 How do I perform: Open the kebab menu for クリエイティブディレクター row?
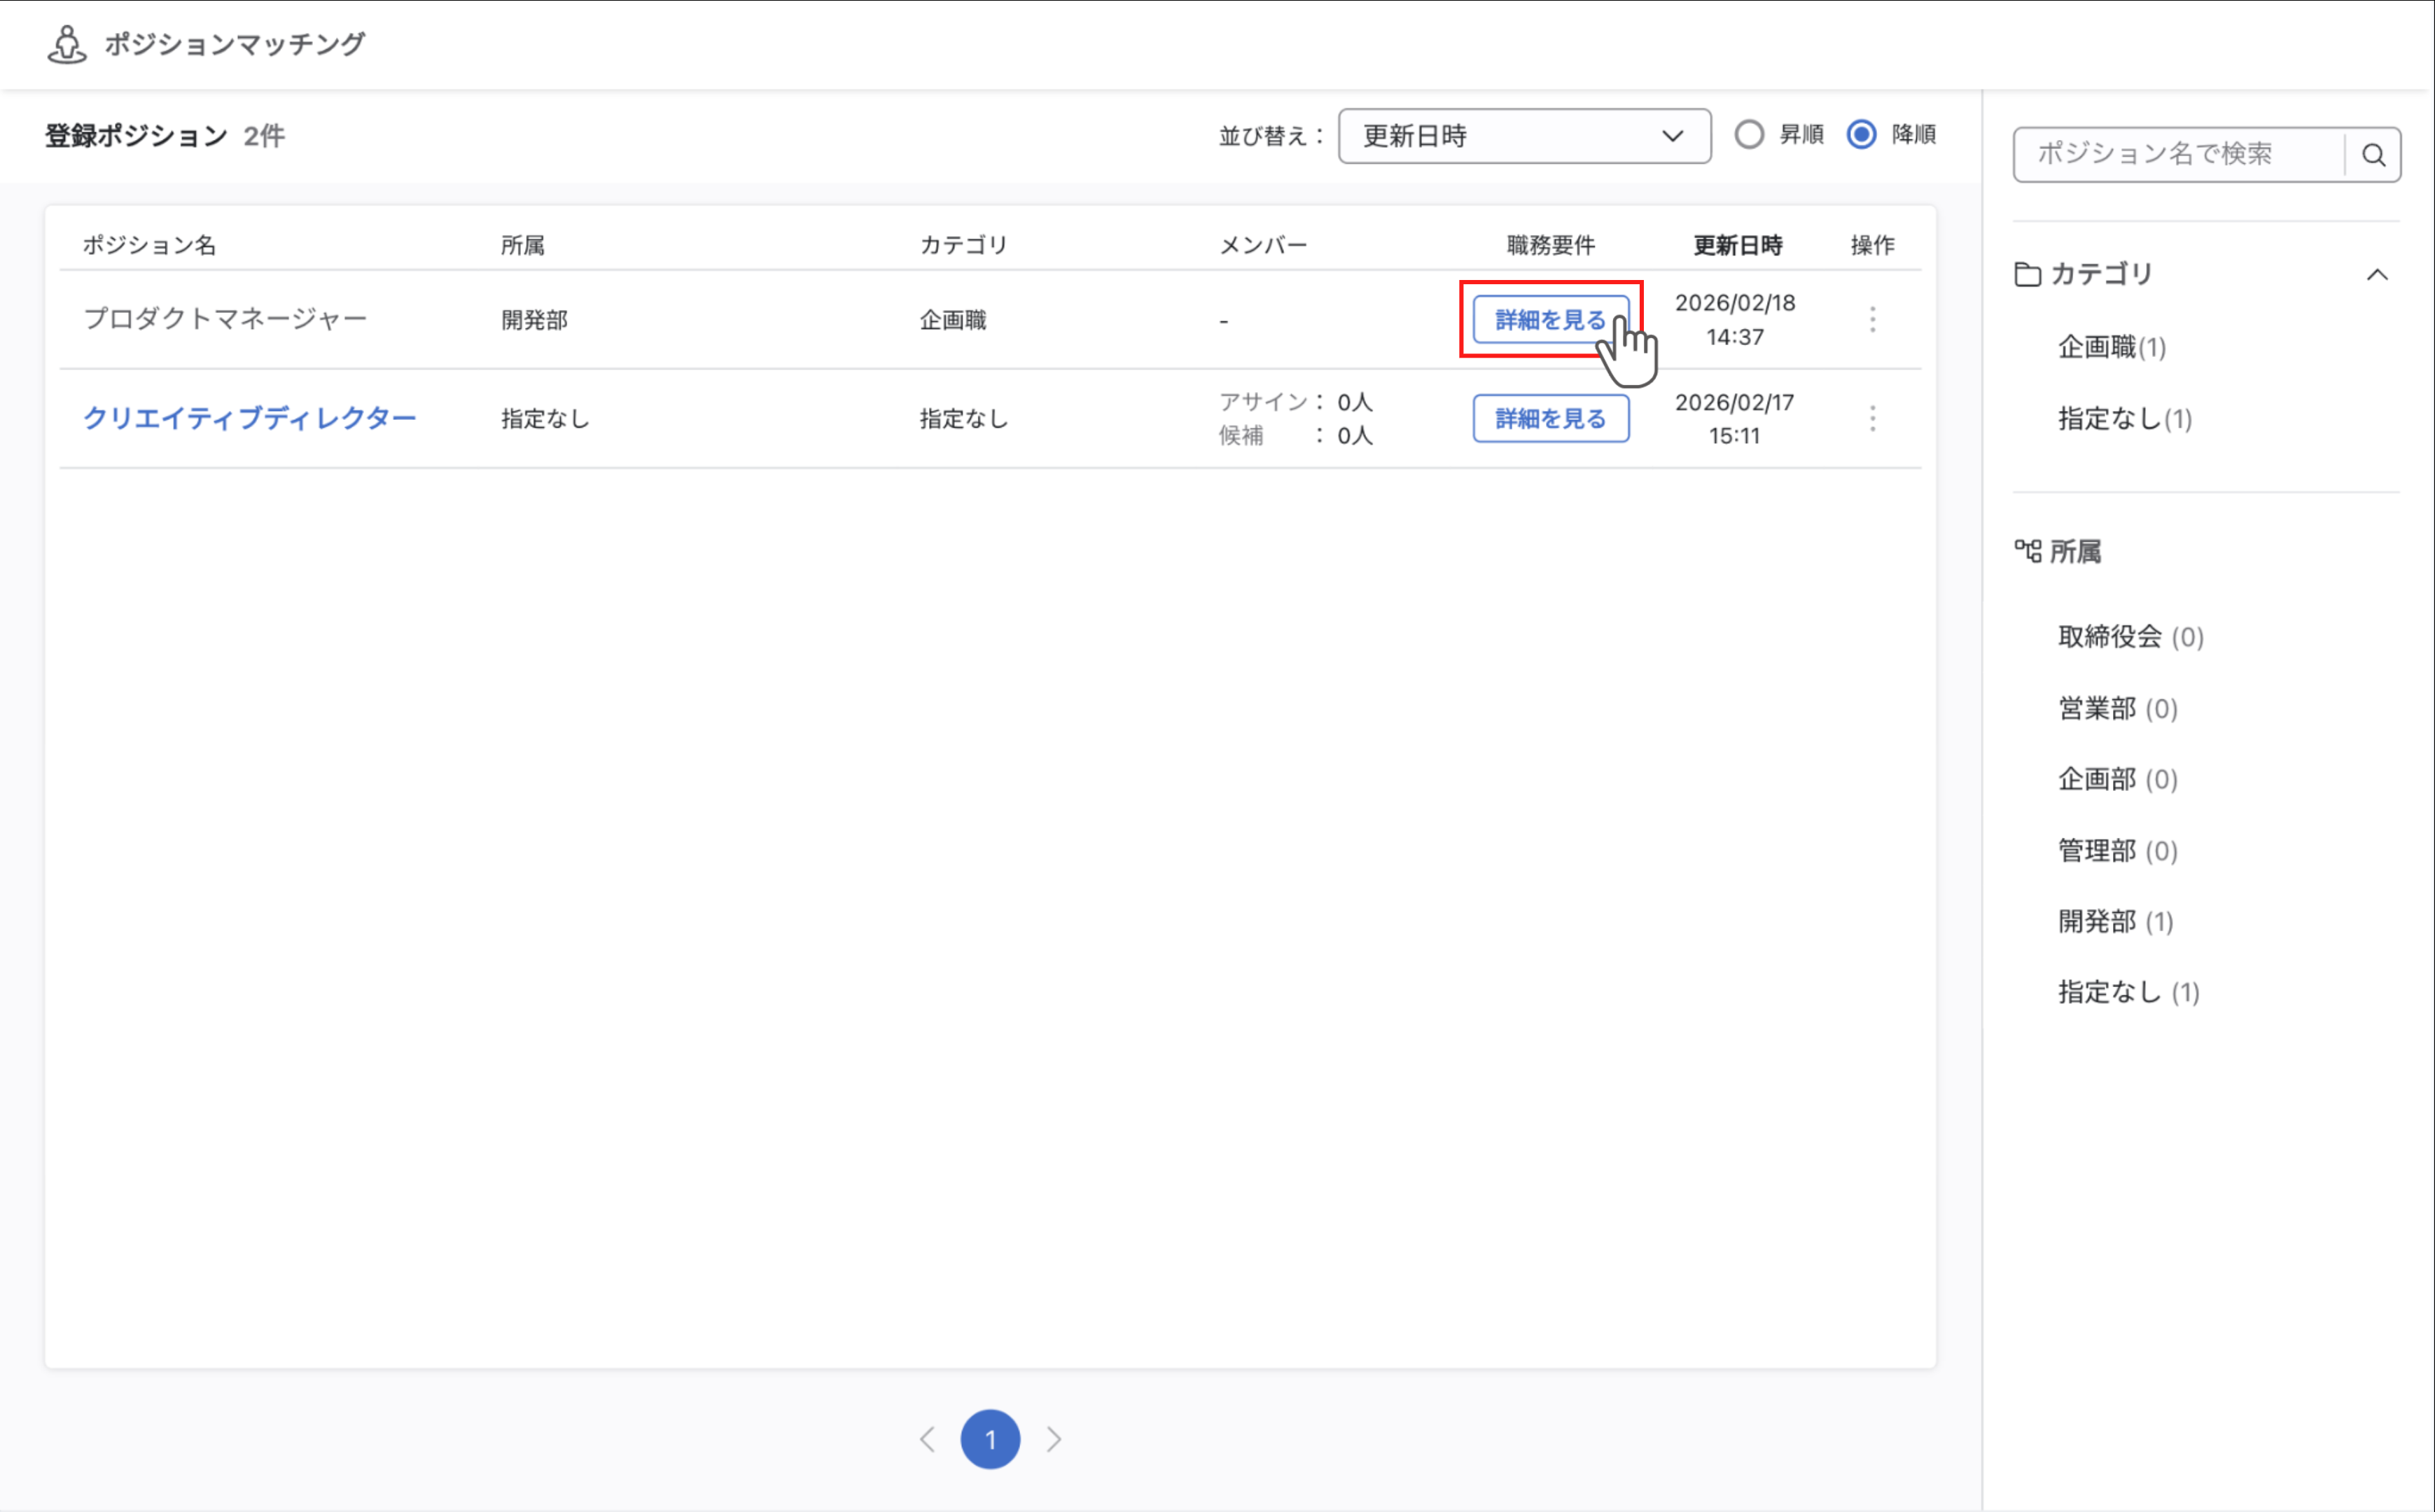pos(1871,418)
